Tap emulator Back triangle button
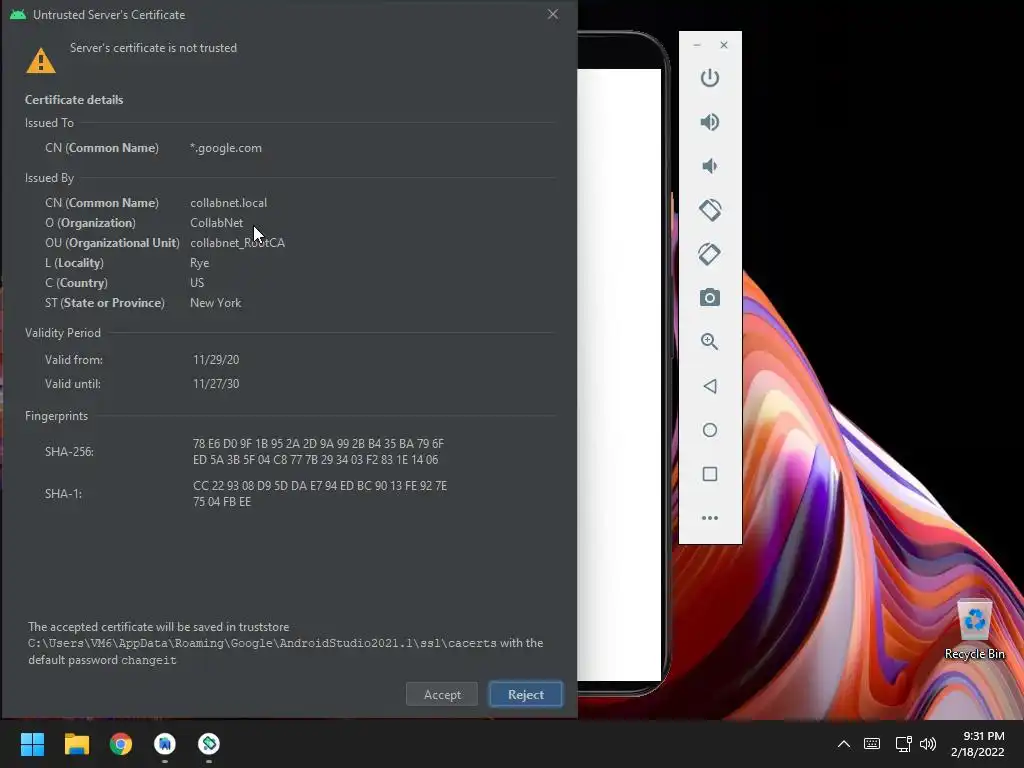Viewport: 1024px width, 768px height. tap(710, 386)
